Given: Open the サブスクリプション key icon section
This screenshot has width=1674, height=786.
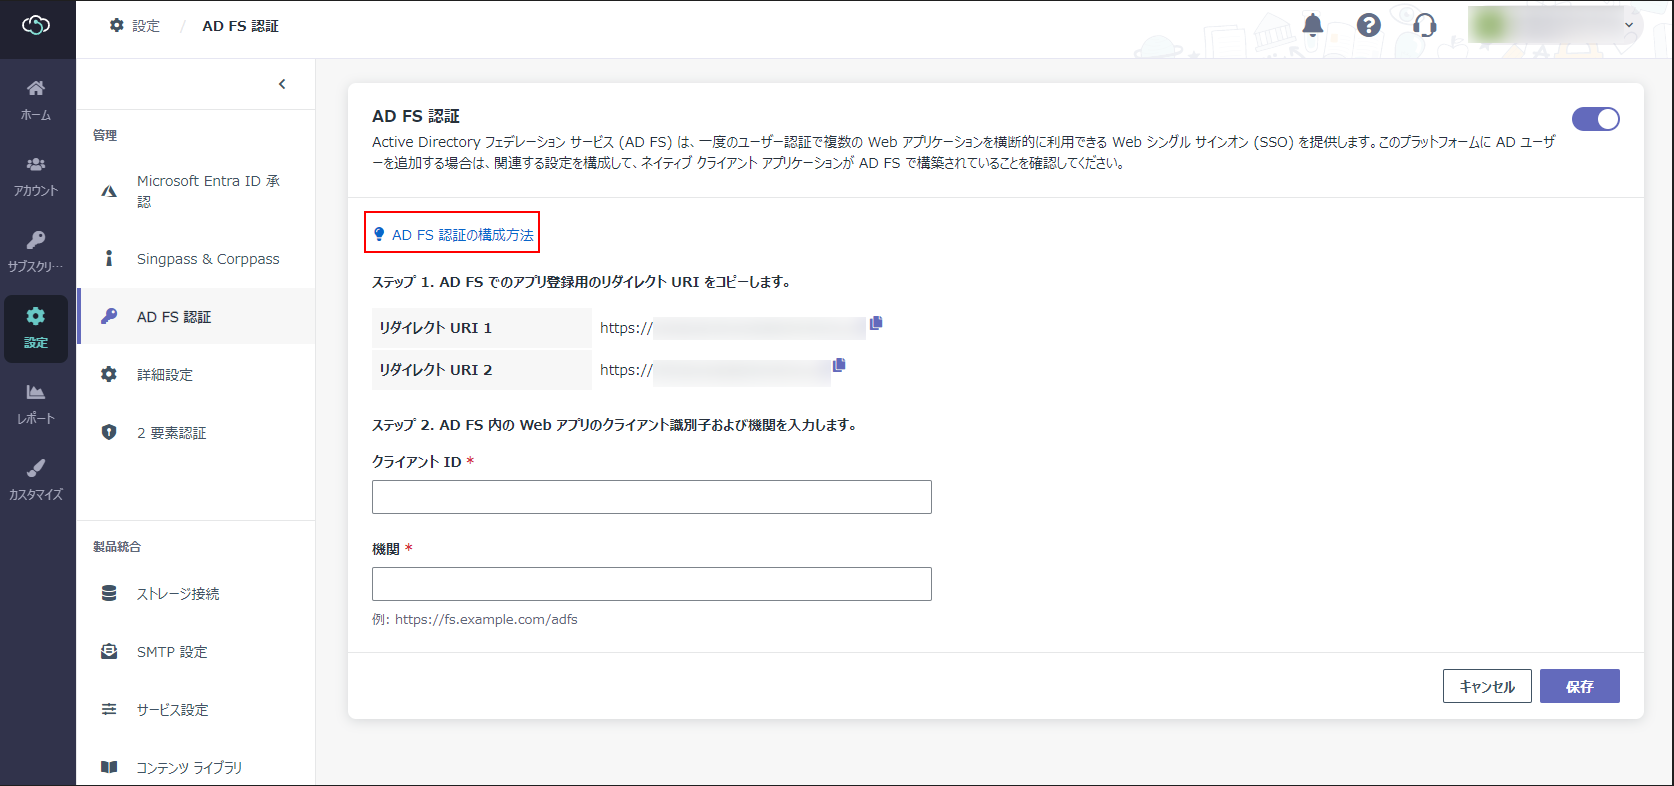Looking at the screenshot, I should 36,252.
